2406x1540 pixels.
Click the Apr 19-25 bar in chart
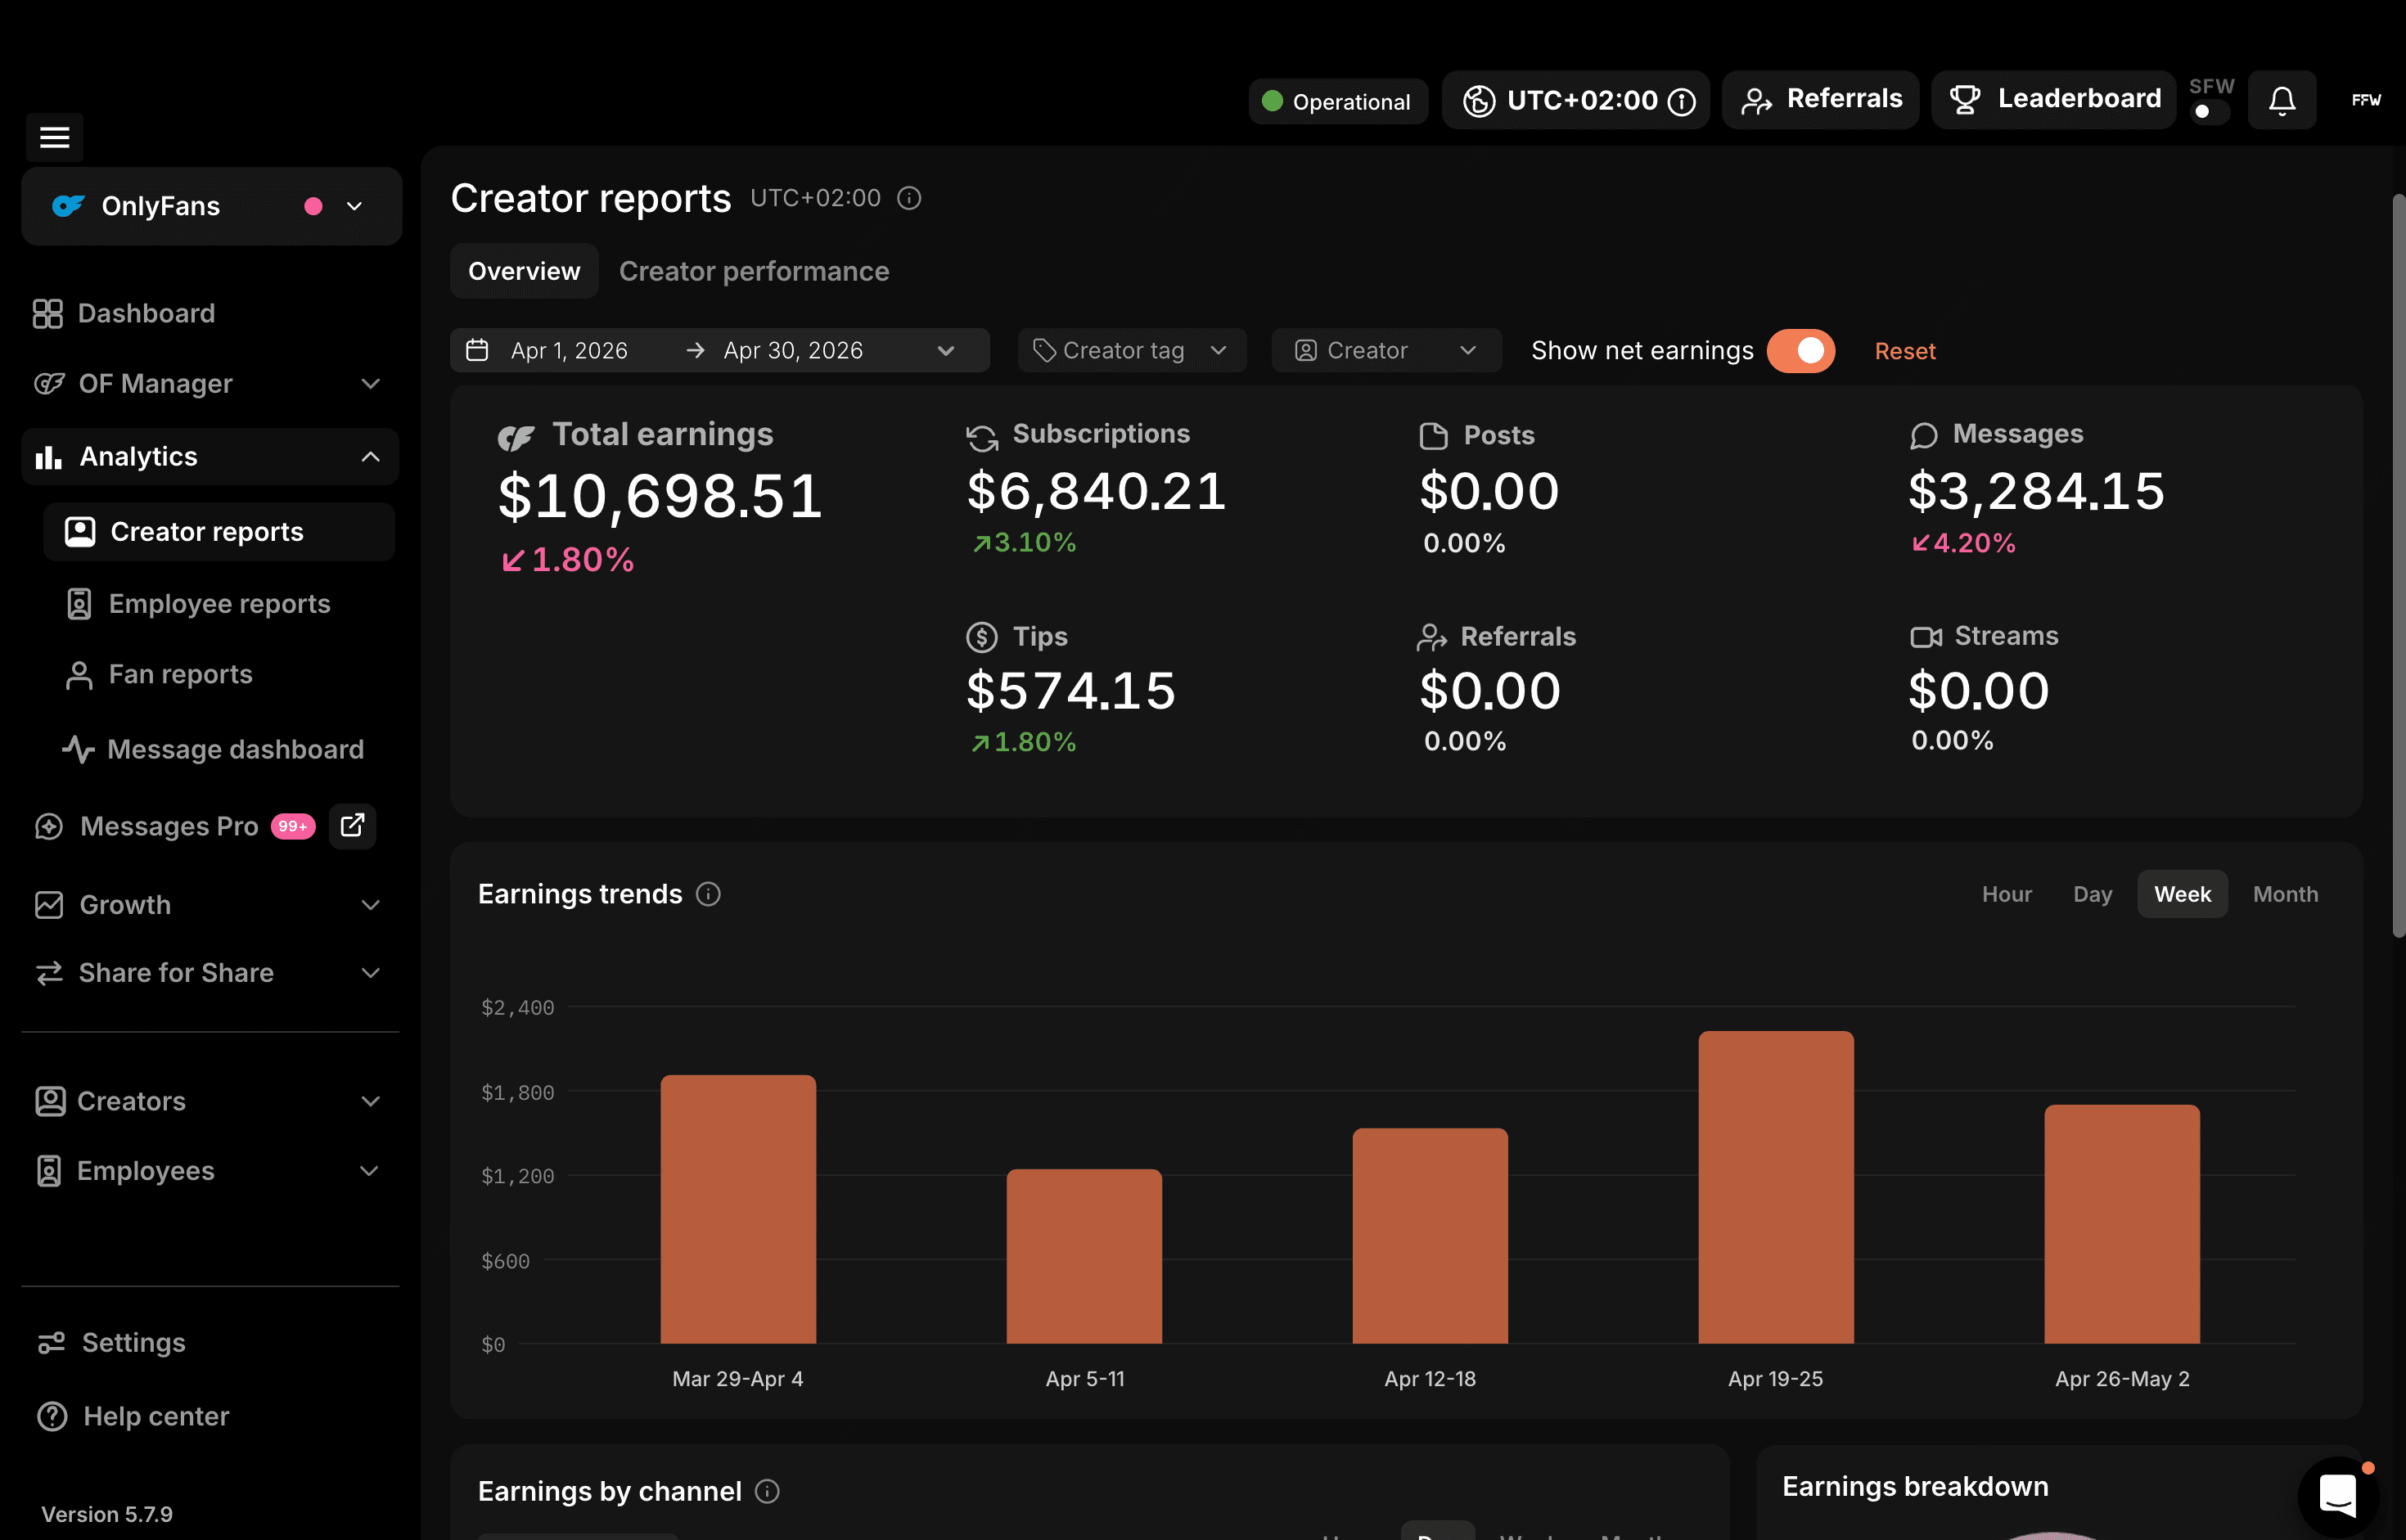click(1775, 1187)
